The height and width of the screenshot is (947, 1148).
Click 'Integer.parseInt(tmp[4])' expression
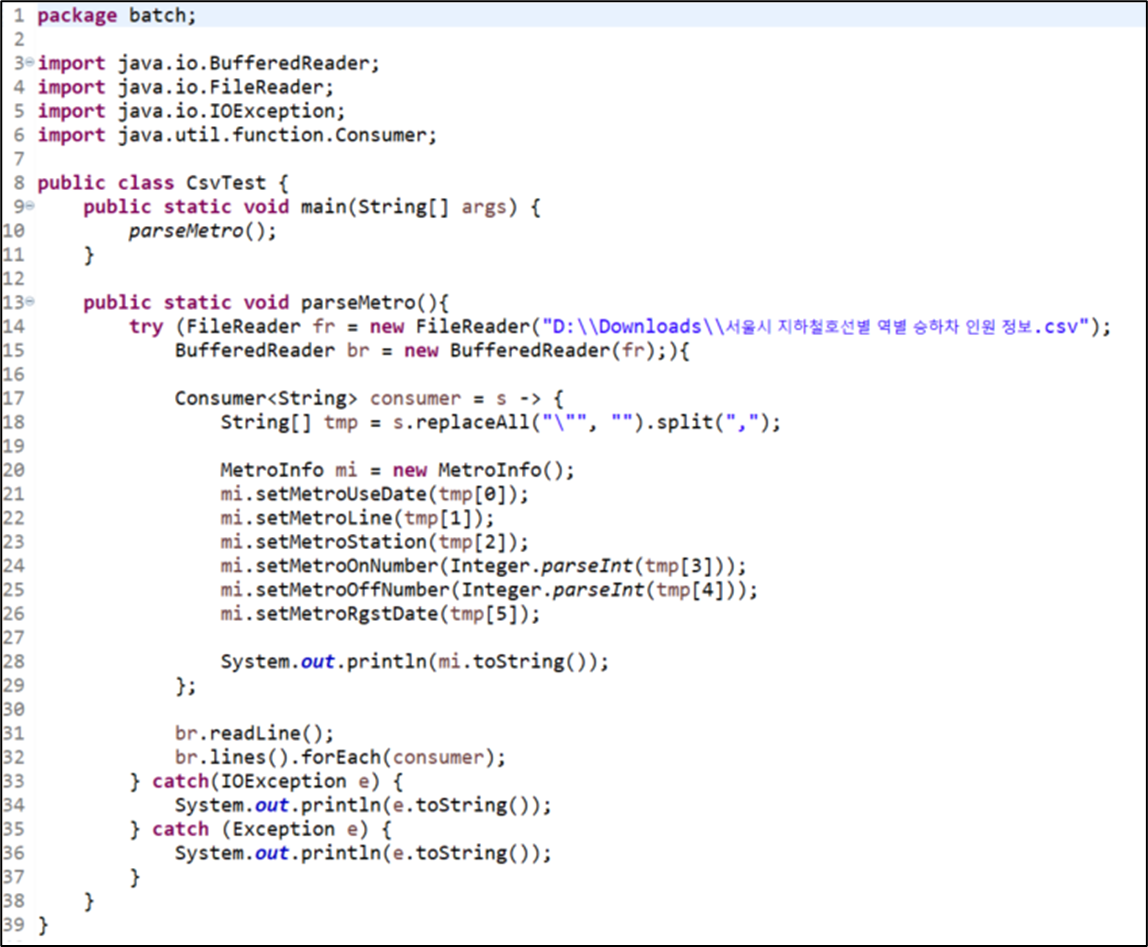point(598,590)
